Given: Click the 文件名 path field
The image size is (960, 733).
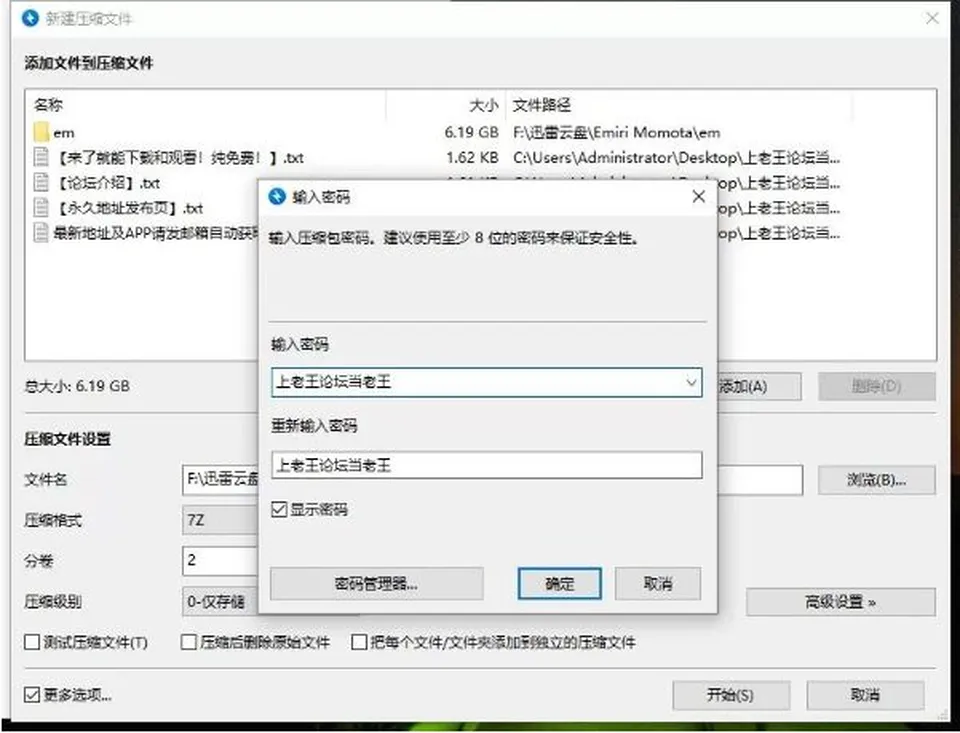Looking at the screenshot, I should pos(220,479).
